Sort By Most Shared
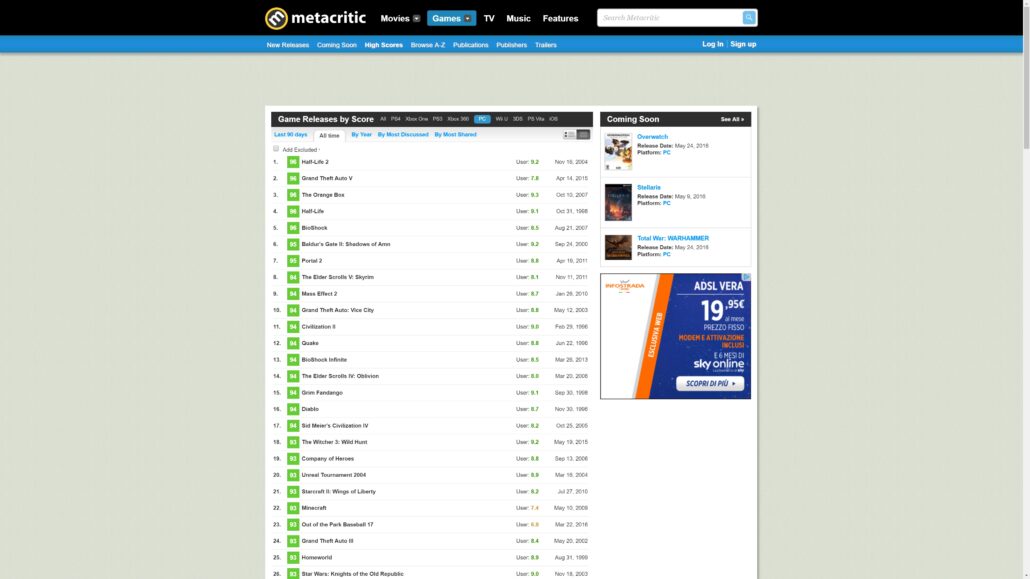This screenshot has height=579, width=1030. [x=455, y=134]
